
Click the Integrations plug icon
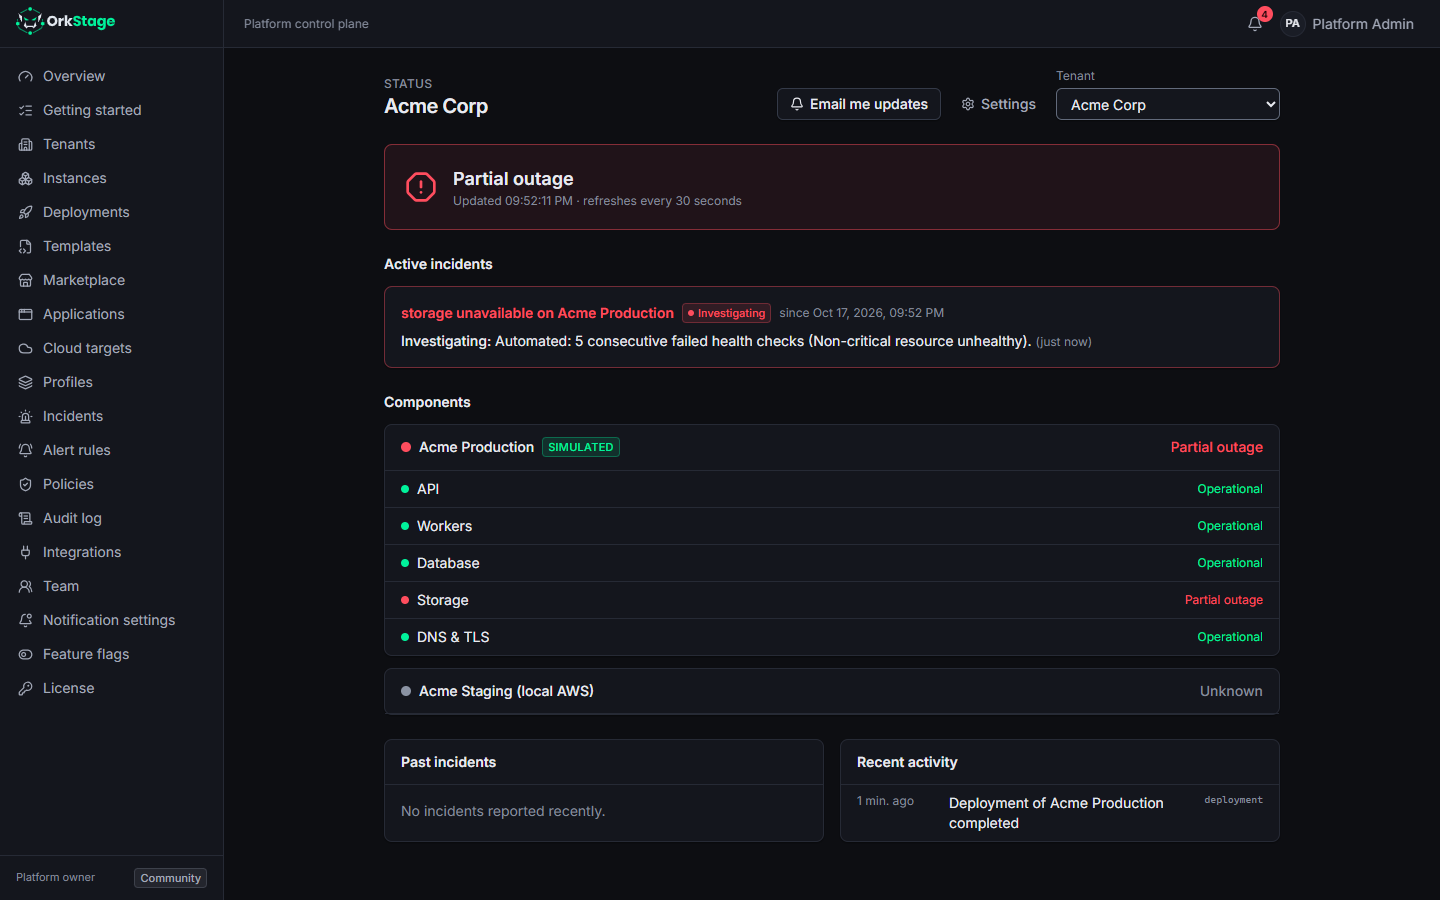pos(26,552)
